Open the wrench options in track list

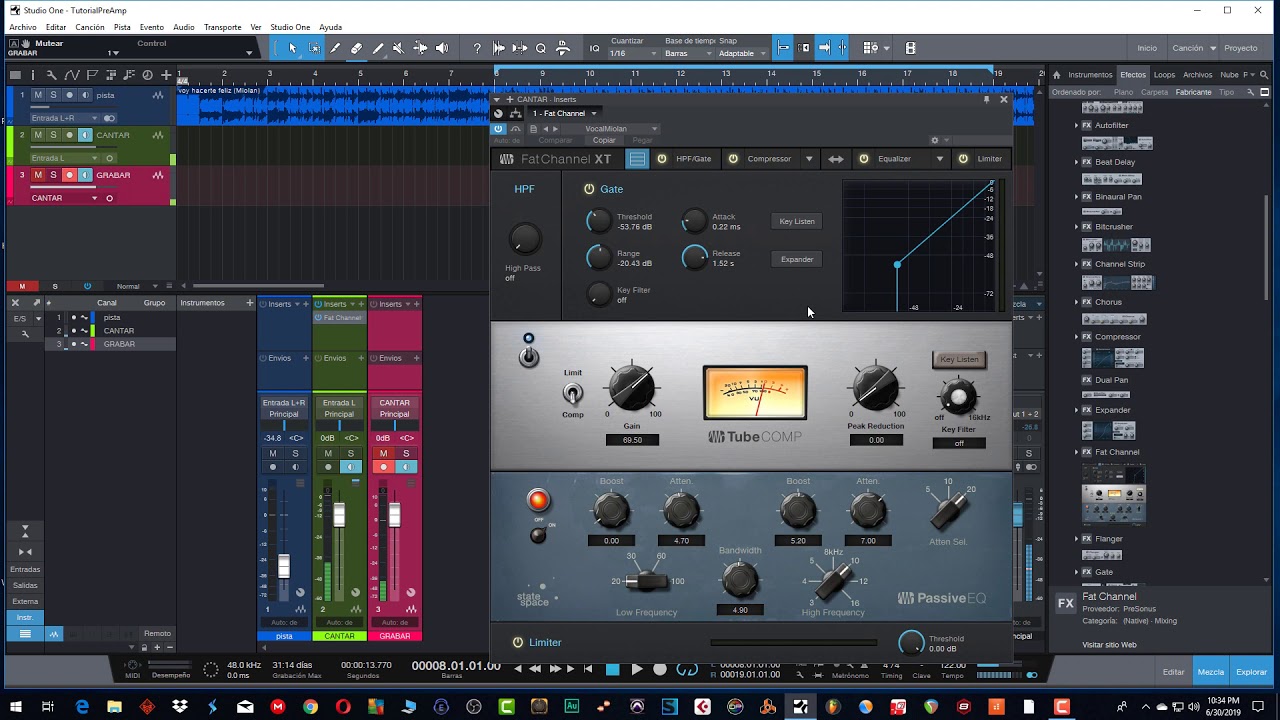[x=52, y=75]
